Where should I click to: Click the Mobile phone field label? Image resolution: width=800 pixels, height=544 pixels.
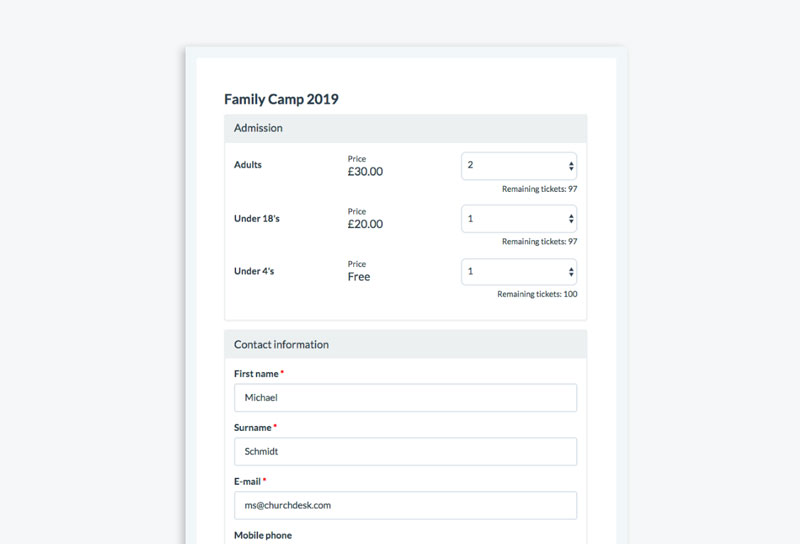(263, 536)
